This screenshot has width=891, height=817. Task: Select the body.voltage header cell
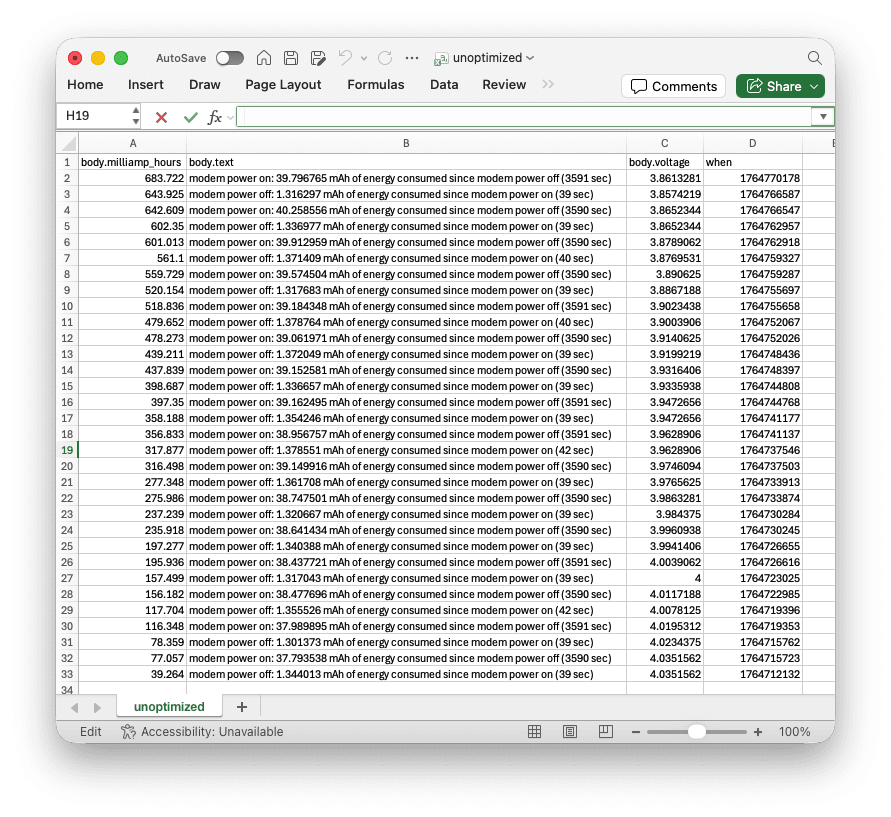pos(665,162)
